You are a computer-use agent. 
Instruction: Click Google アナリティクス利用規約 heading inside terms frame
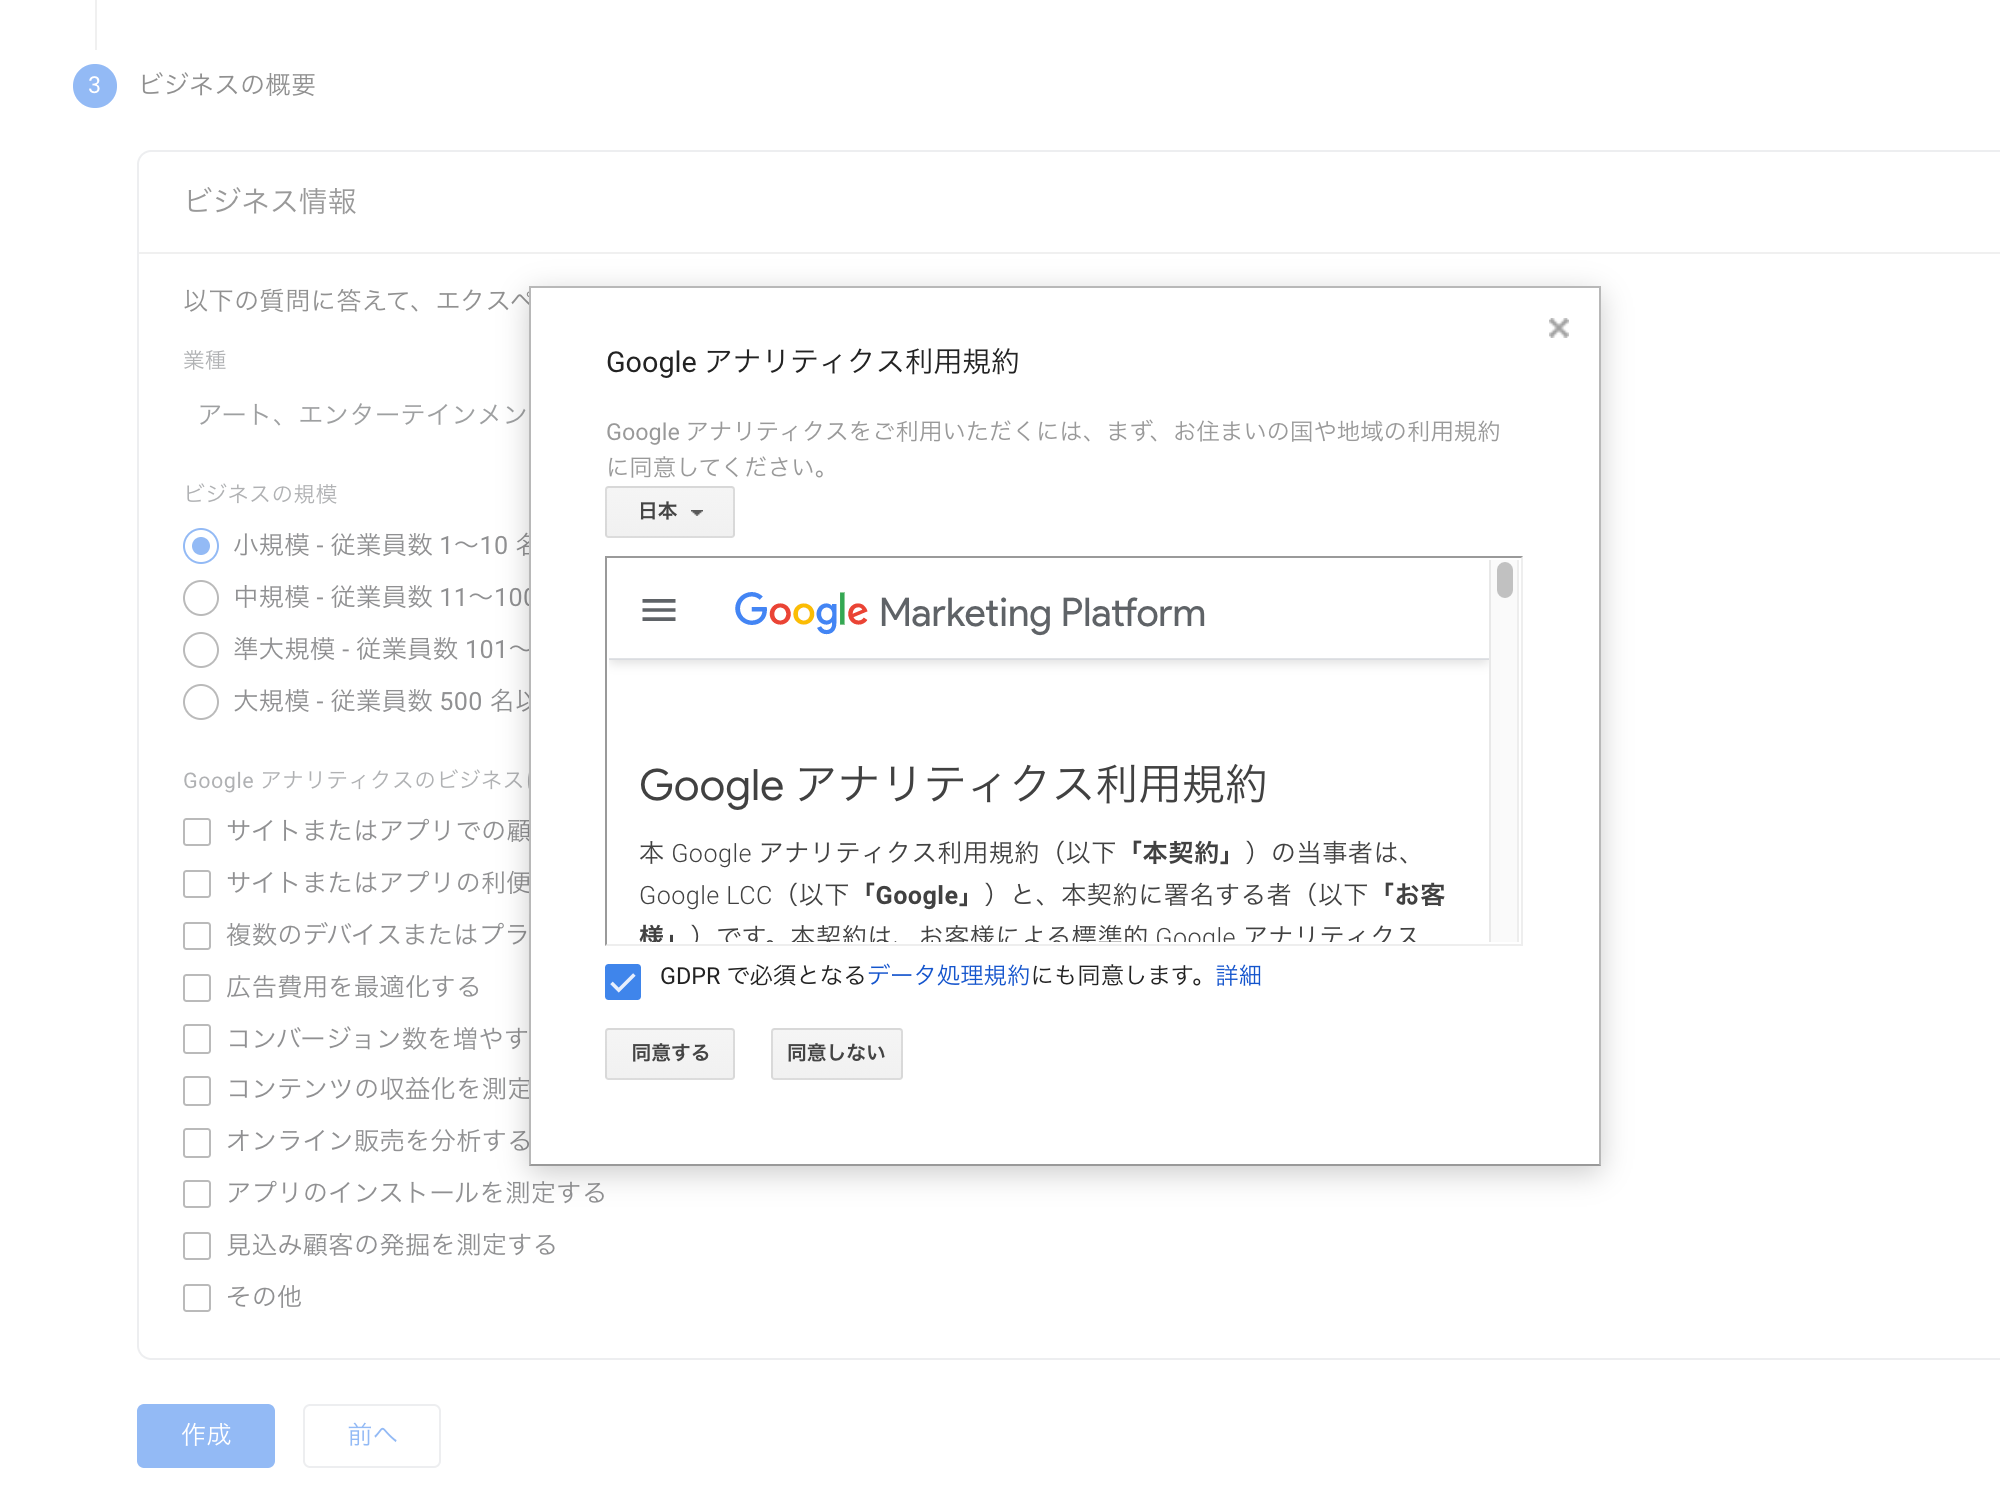pos(953,784)
